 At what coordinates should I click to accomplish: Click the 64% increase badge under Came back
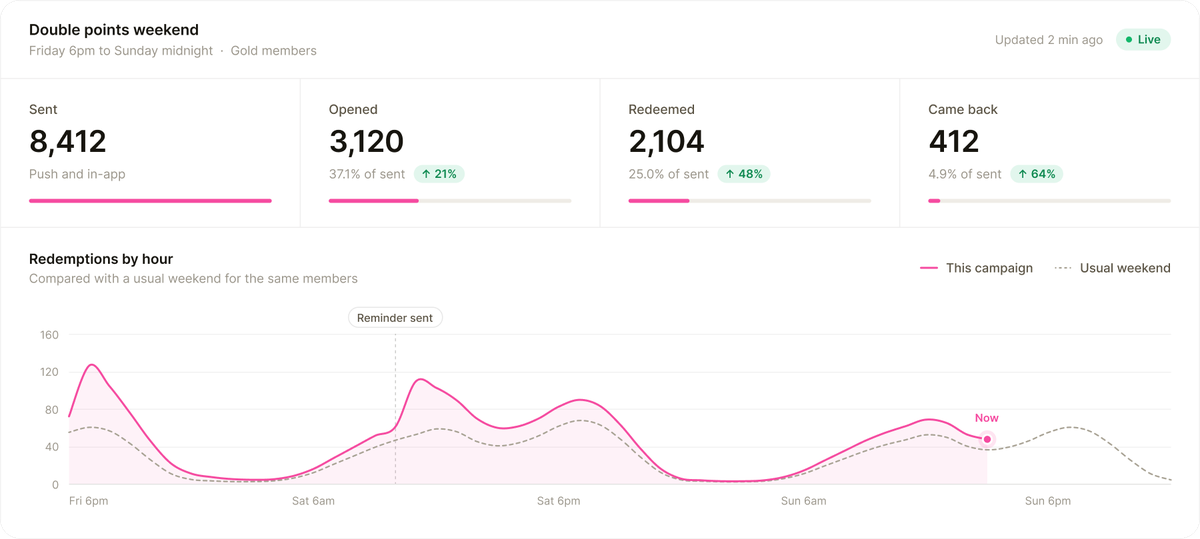point(1037,174)
